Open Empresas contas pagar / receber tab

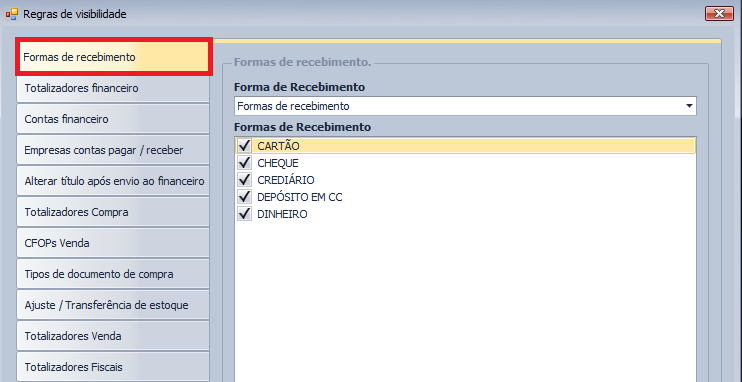113,150
